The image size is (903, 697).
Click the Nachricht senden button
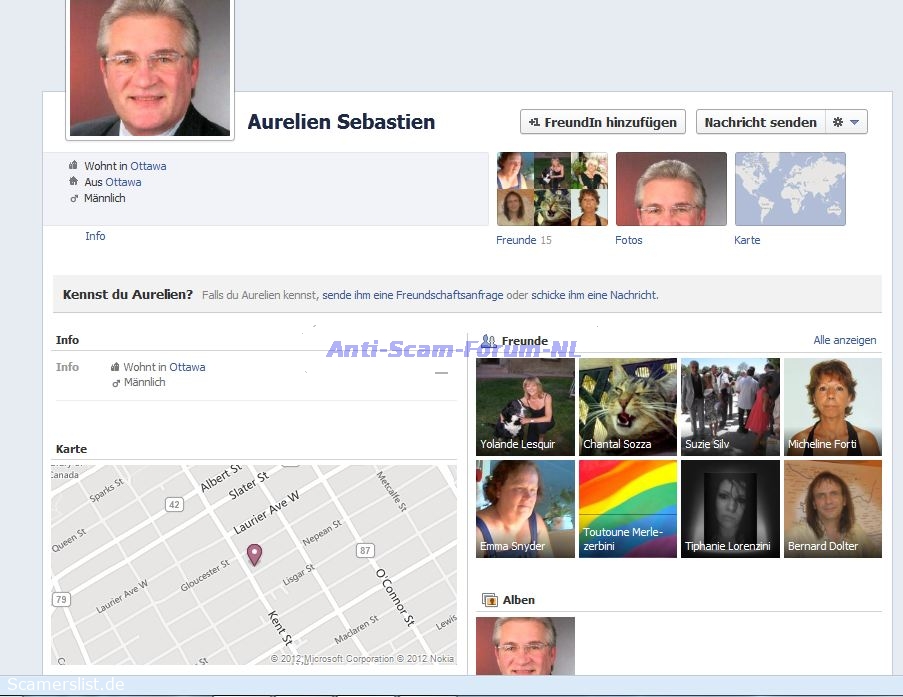coord(760,122)
